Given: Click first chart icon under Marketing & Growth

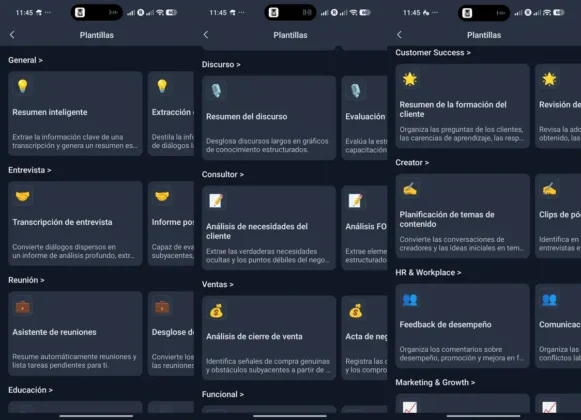Looking at the screenshot, I should [410, 407].
